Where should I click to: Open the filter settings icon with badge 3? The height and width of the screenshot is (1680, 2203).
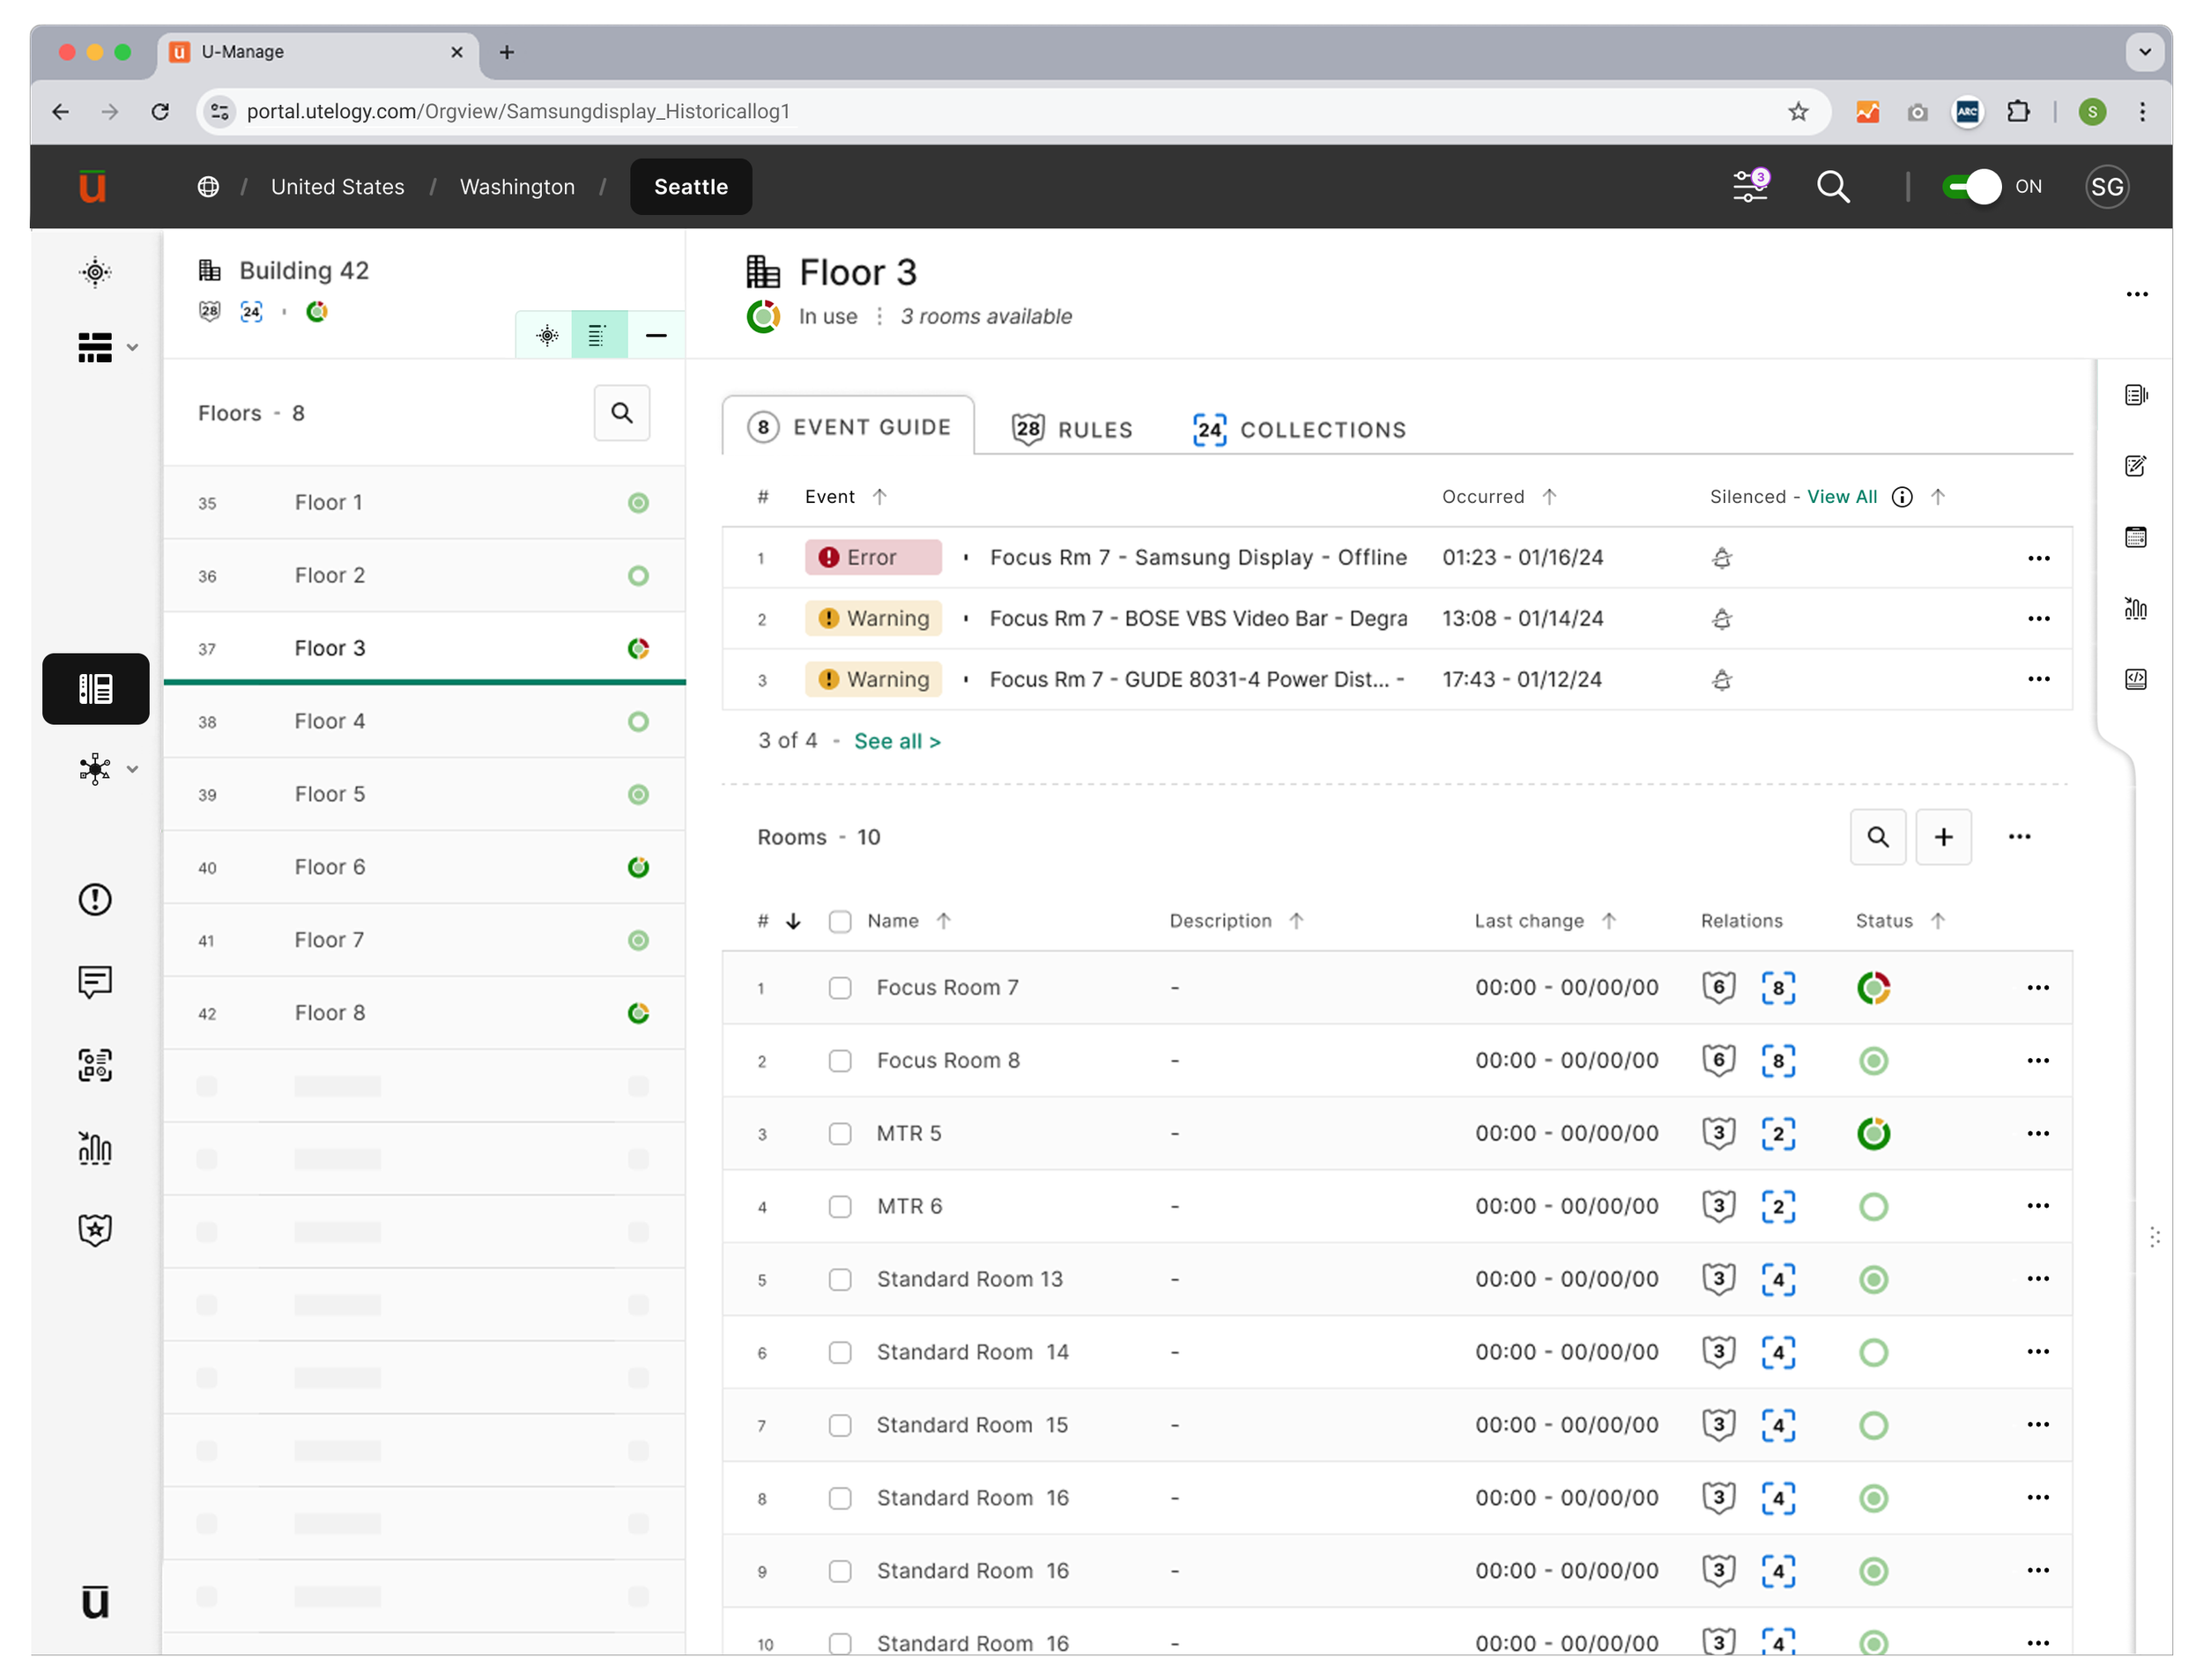[1751, 186]
